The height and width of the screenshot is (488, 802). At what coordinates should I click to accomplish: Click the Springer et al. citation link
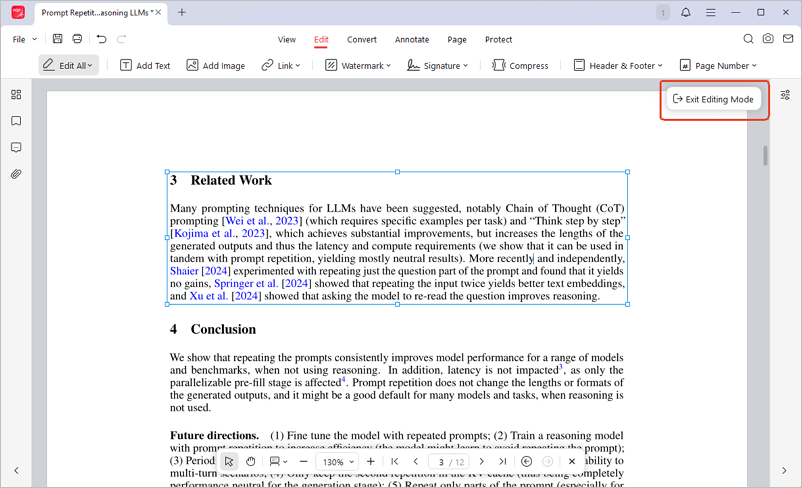point(246,283)
